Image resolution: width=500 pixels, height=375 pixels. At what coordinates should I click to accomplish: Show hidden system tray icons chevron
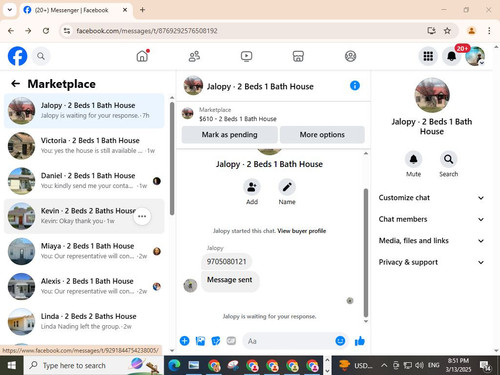coord(384,365)
